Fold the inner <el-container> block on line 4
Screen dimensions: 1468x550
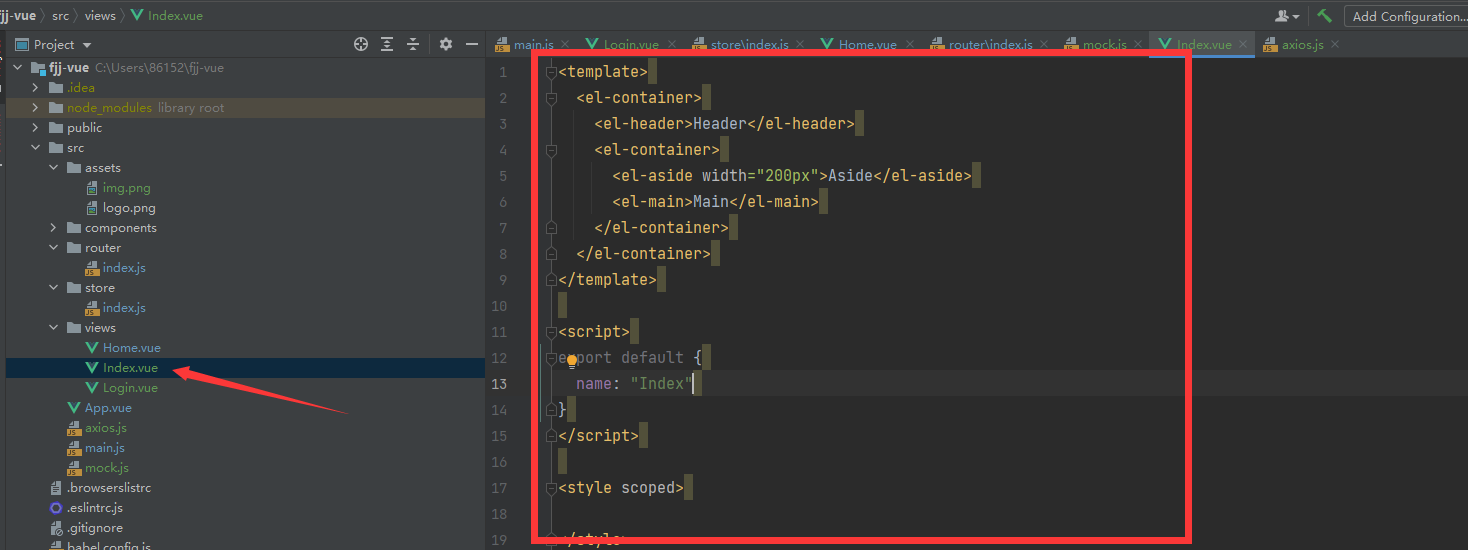click(550, 150)
